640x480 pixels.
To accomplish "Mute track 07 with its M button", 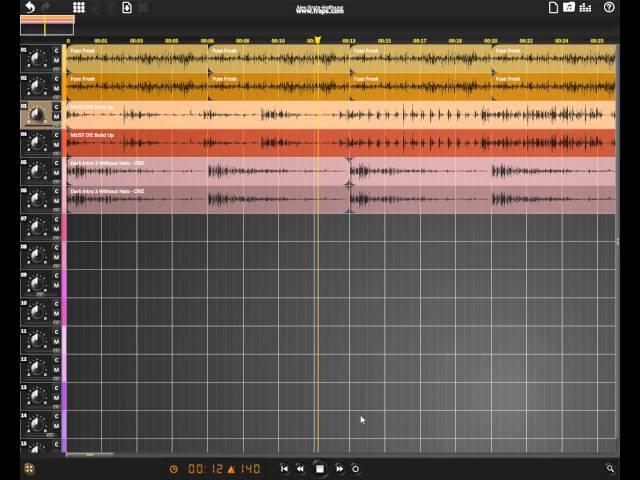I will (x=56, y=229).
